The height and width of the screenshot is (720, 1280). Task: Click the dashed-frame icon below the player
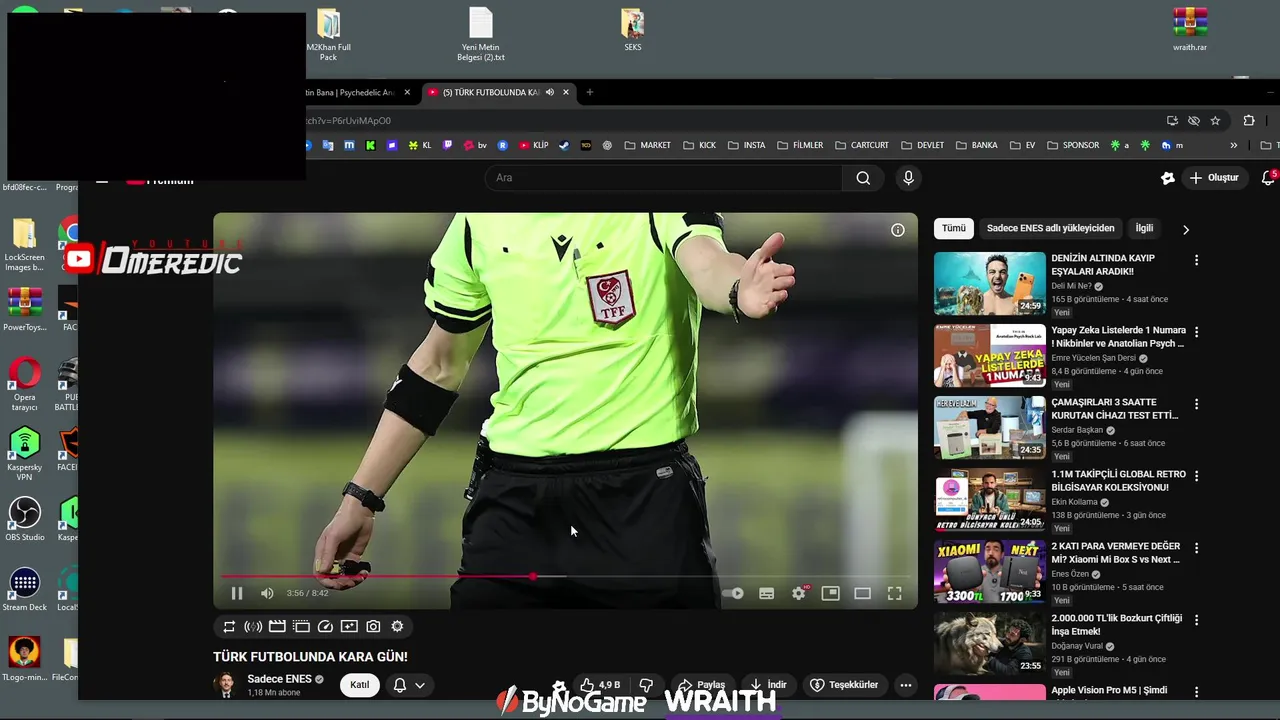point(301,626)
